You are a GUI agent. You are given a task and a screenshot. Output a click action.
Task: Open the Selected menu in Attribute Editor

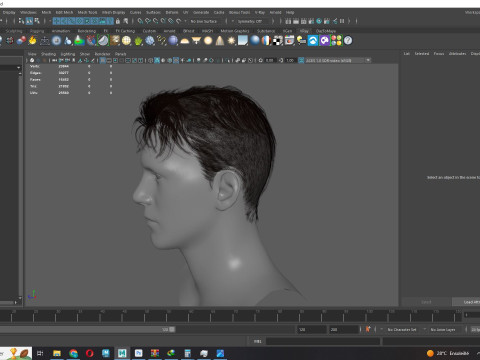422,54
